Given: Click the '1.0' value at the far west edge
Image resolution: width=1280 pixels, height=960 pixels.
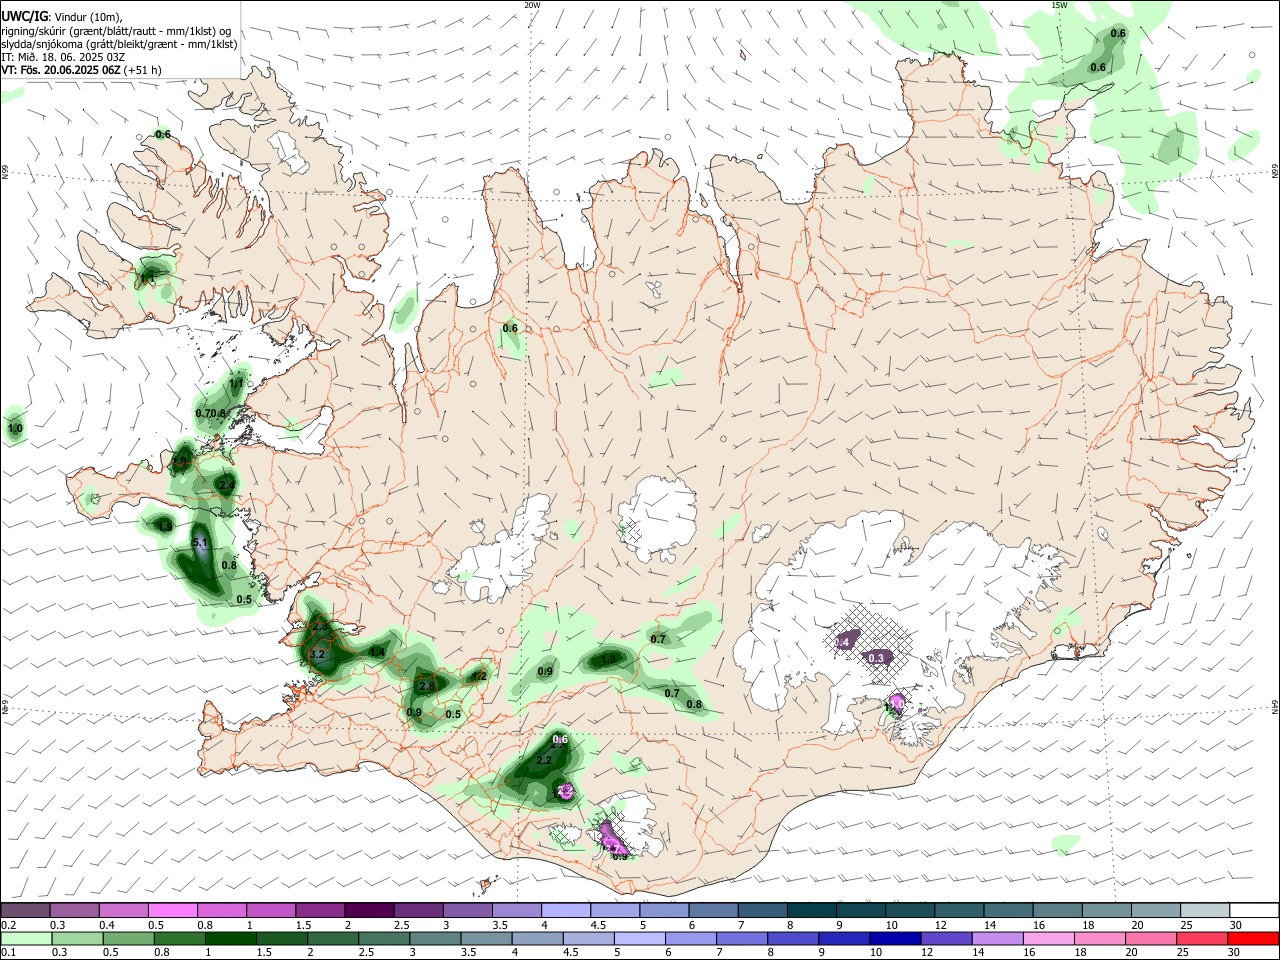Looking at the screenshot, I should click(x=15, y=429).
